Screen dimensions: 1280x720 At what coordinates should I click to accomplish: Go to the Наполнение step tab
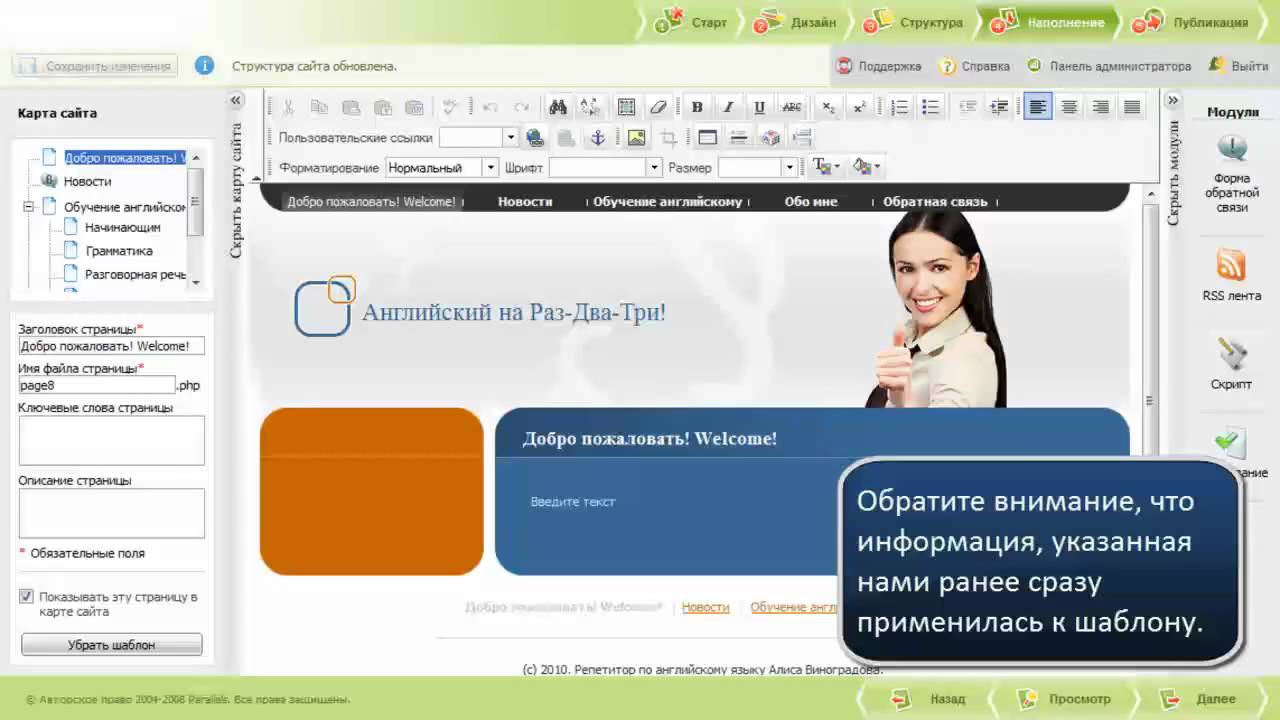click(1049, 22)
